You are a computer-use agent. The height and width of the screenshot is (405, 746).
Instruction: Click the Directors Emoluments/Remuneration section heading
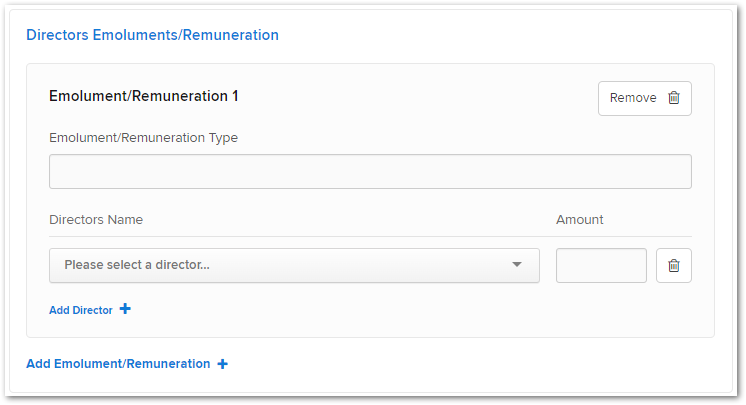click(x=152, y=35)
